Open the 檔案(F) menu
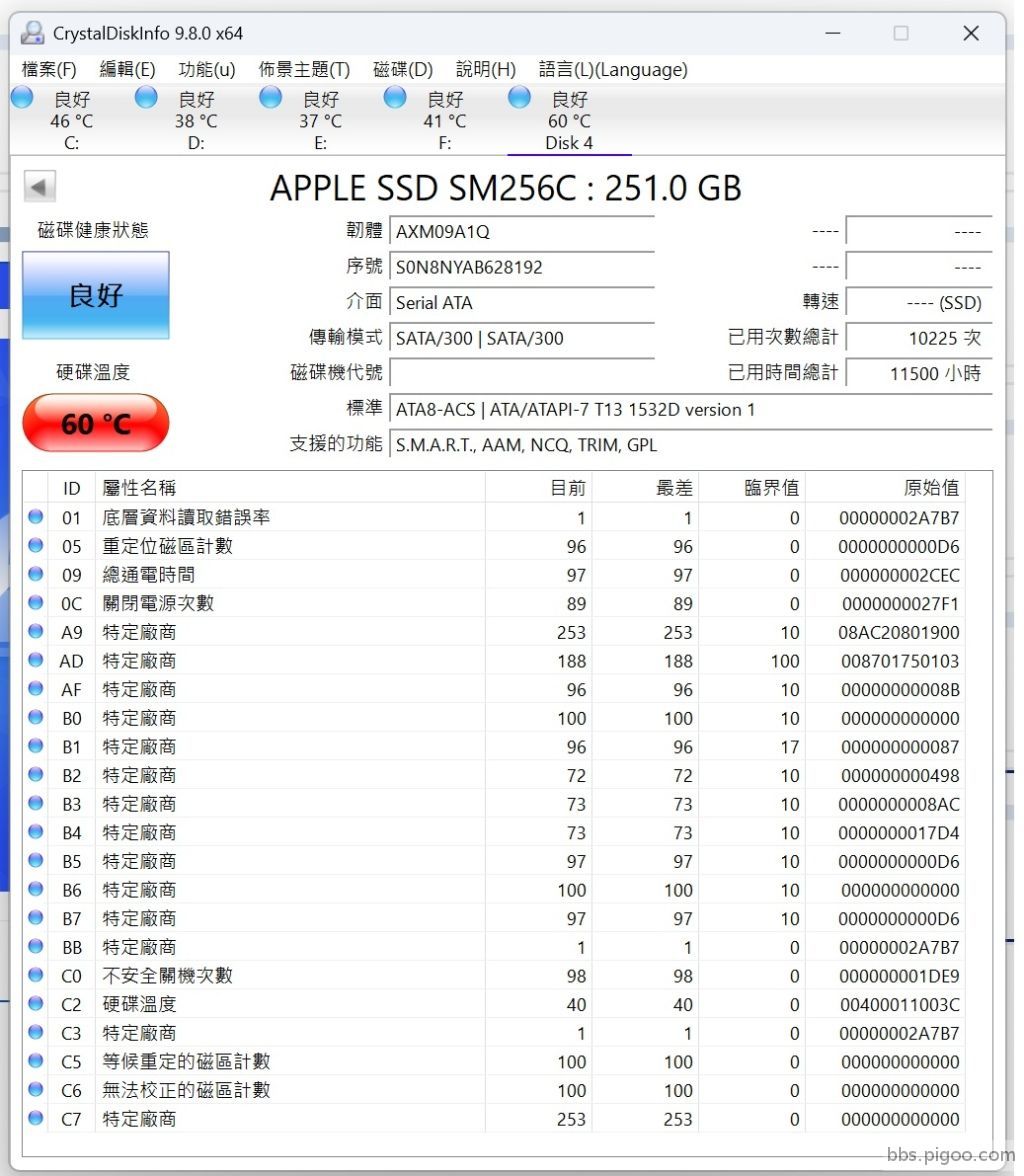This screenshot has height=1176, width=1024. (50, 70)
